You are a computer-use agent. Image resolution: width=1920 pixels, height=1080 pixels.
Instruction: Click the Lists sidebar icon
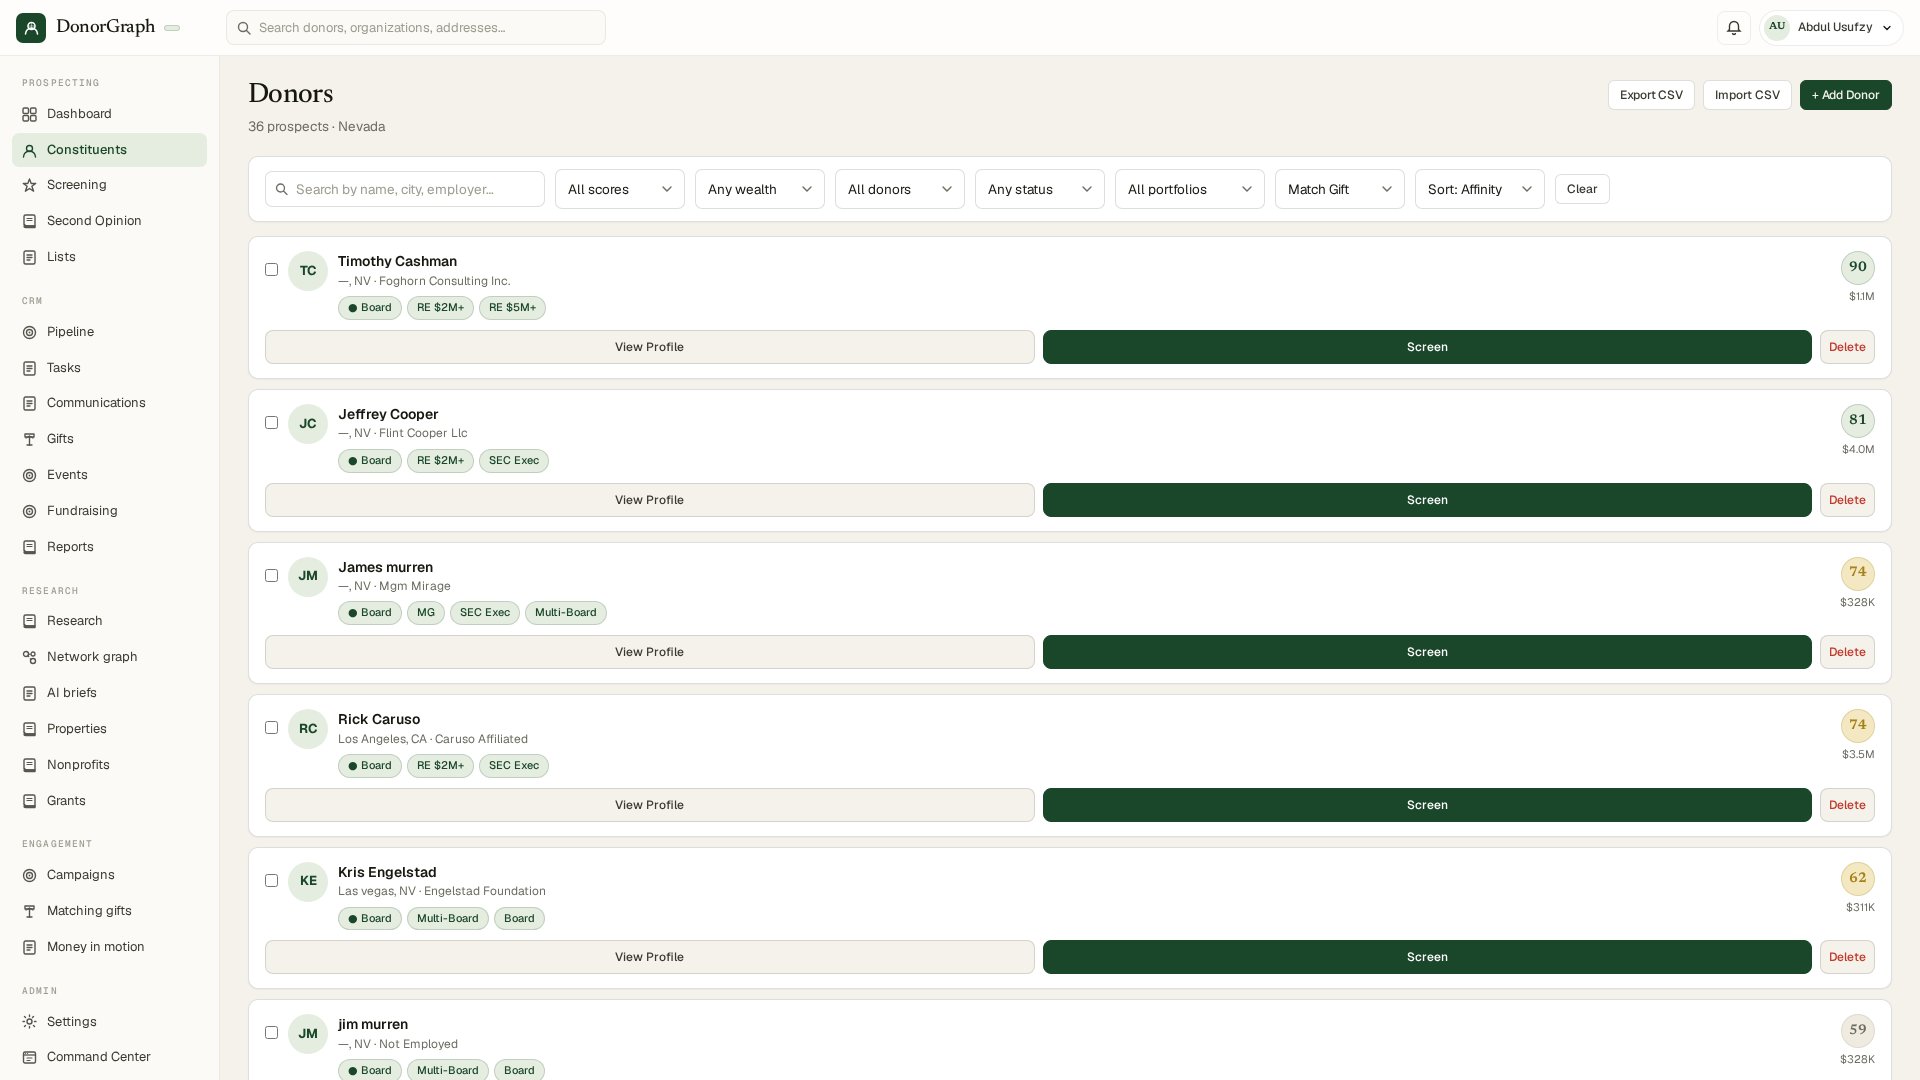30,257
